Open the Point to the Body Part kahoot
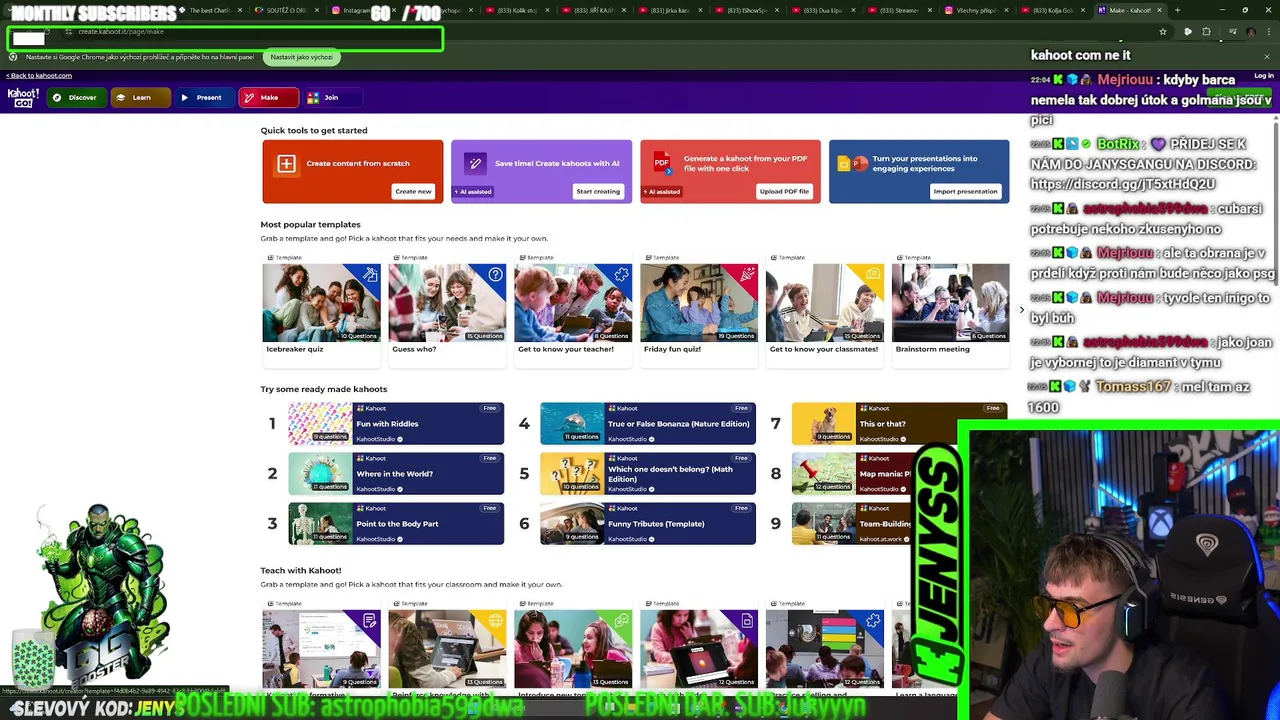The image size is (1280, 720). click(x=396, y=524)
